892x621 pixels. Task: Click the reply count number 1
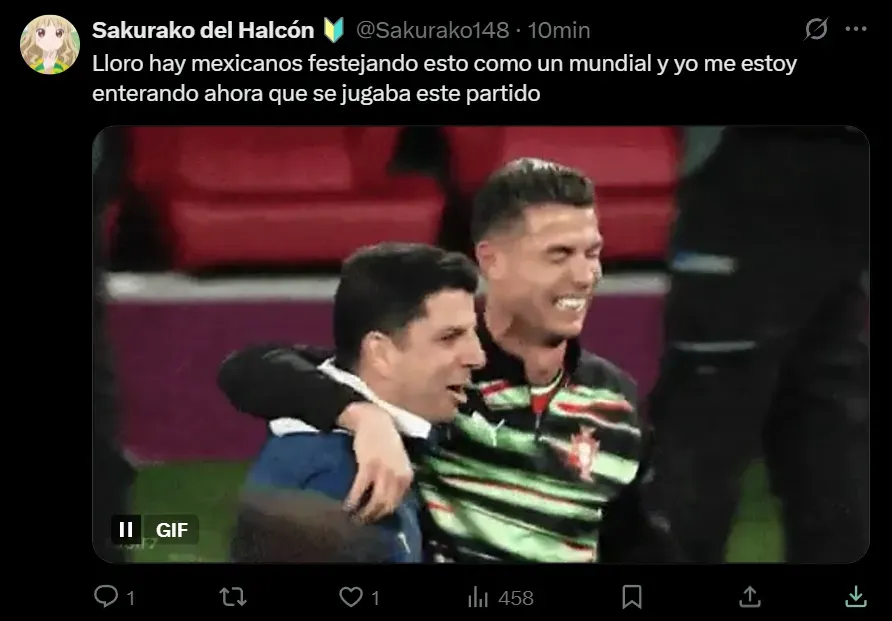pyautogui.click(x=130, y=598)
